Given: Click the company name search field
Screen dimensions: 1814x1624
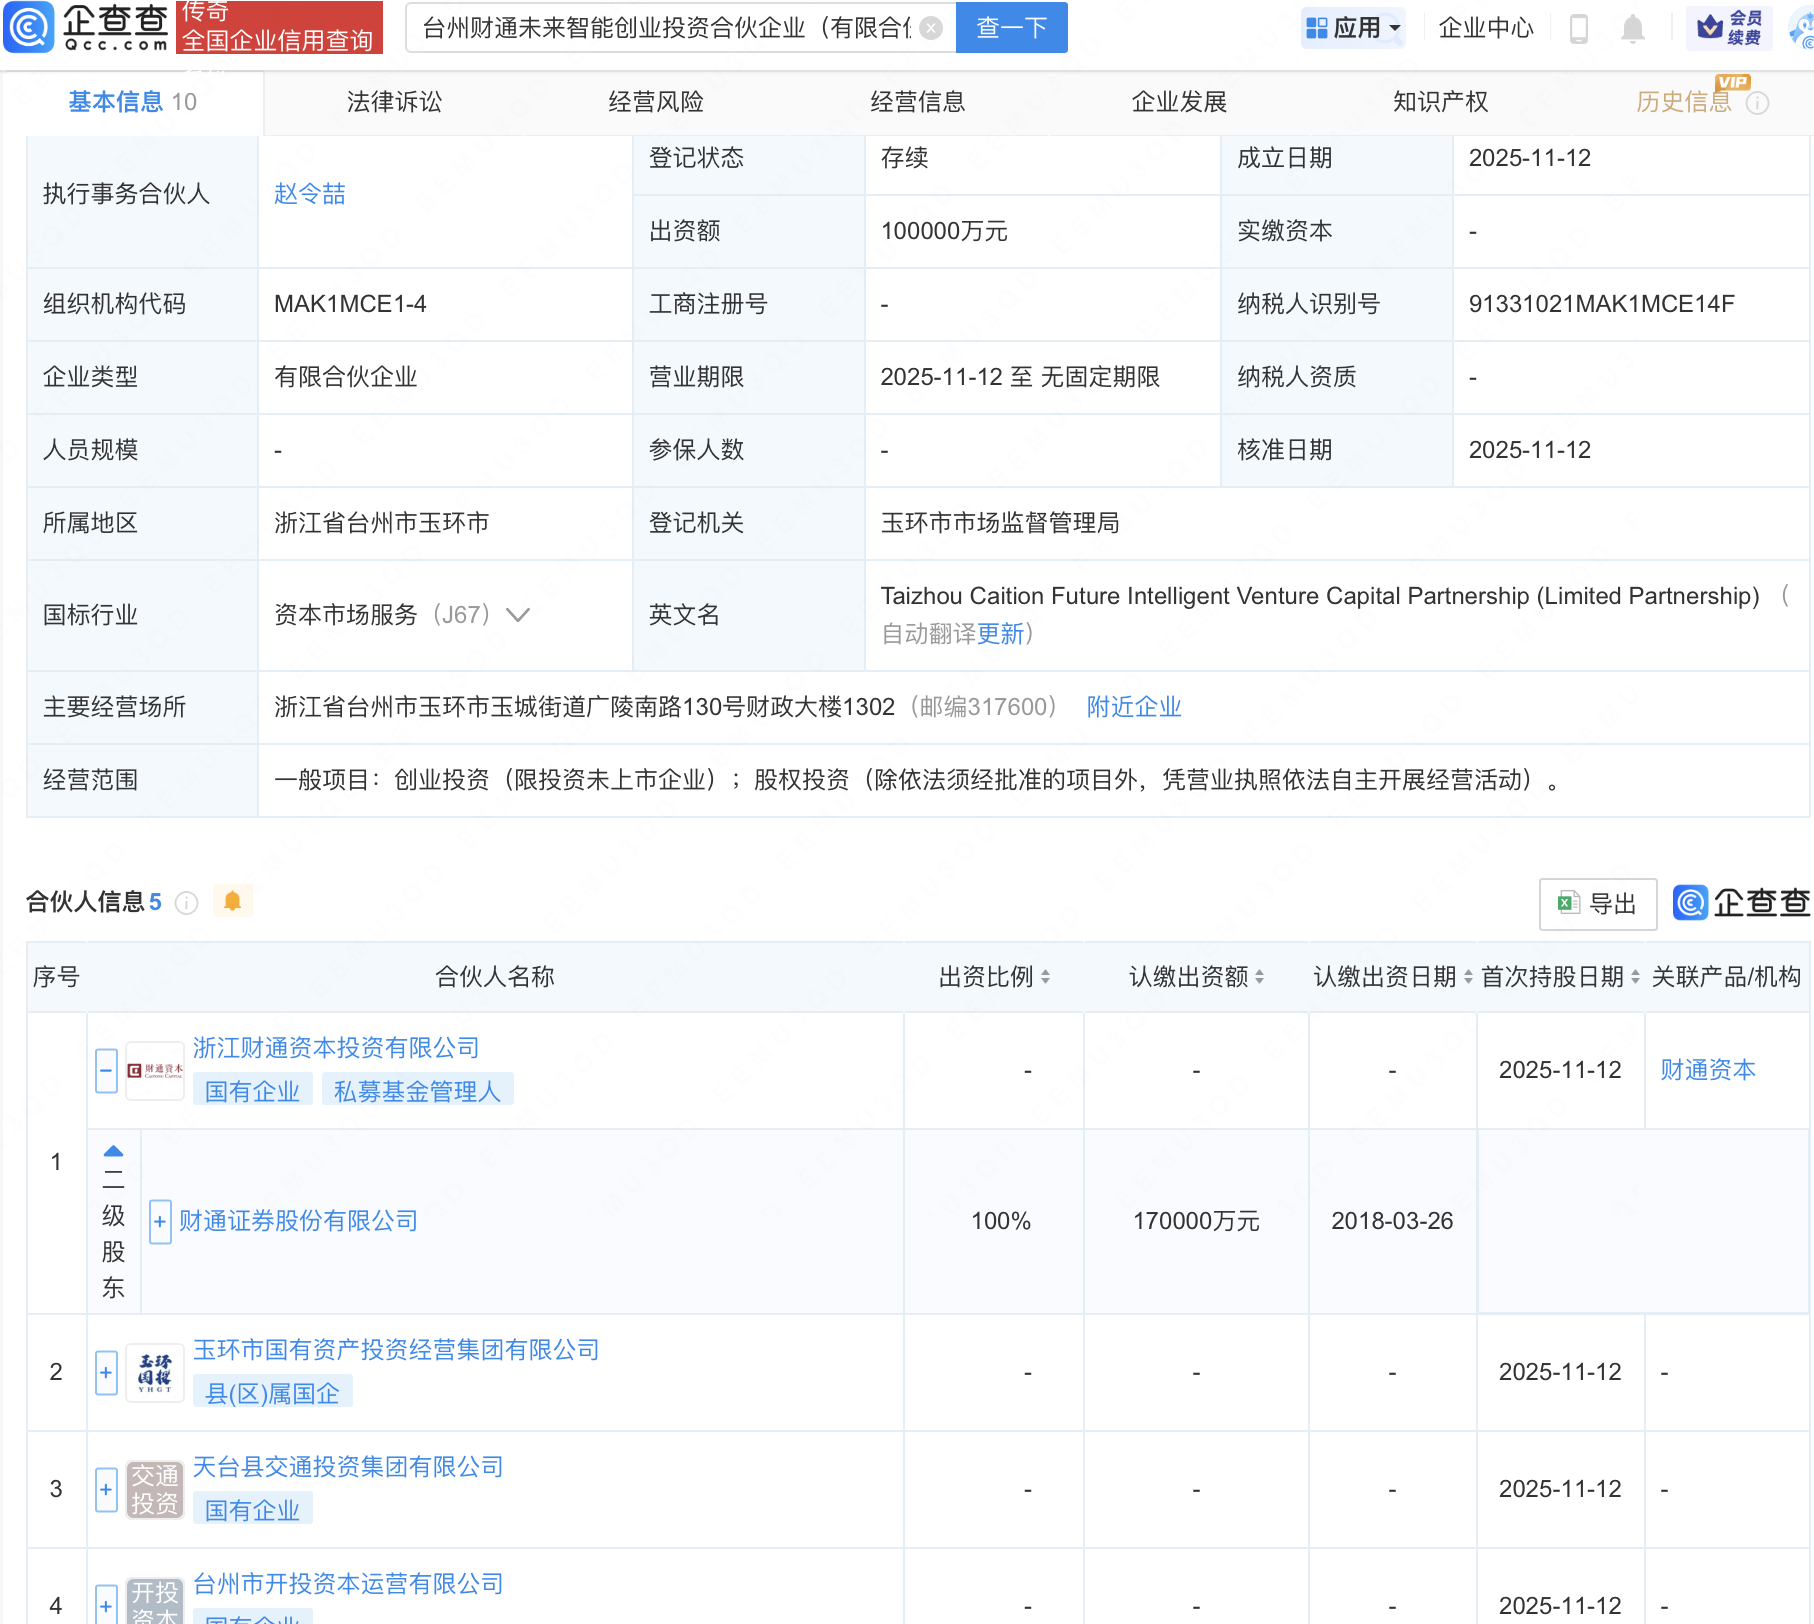Looking at the screenshot, I should point(665,28).
